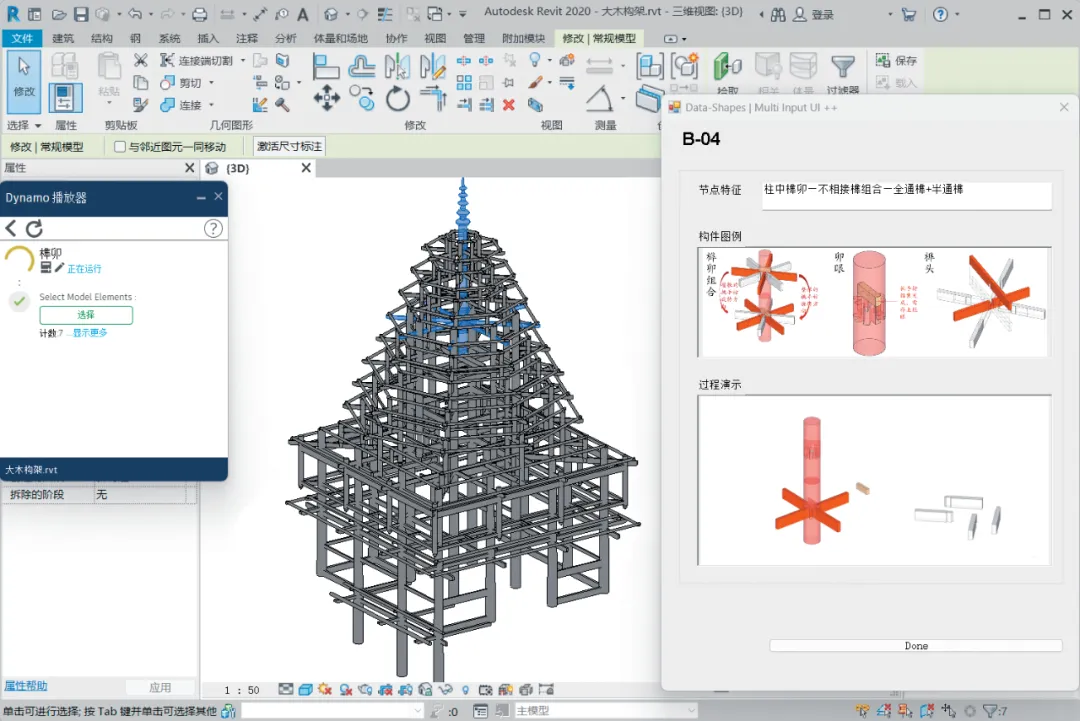1080x721 pixels.
Task: Select the Array tool grid icon
Action: pos(464,83)
